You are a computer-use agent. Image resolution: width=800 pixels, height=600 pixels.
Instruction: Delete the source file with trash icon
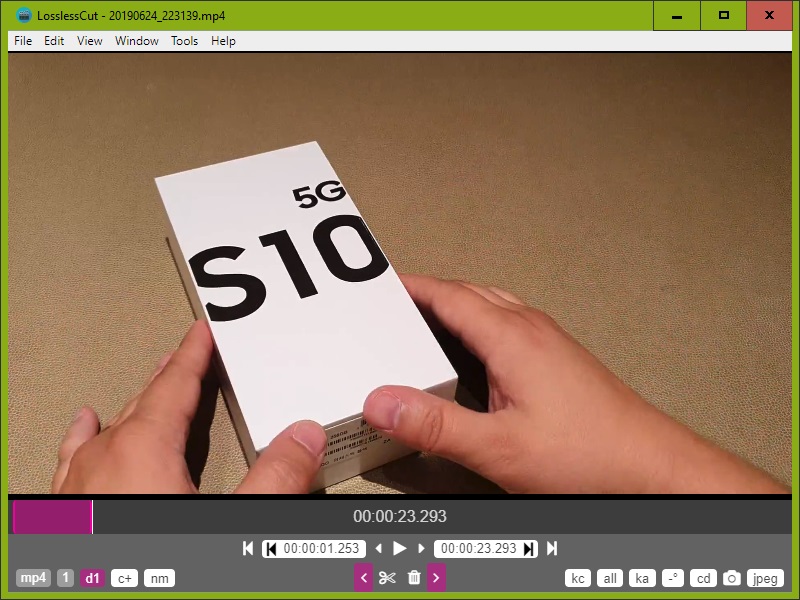(x=414, y=578)
